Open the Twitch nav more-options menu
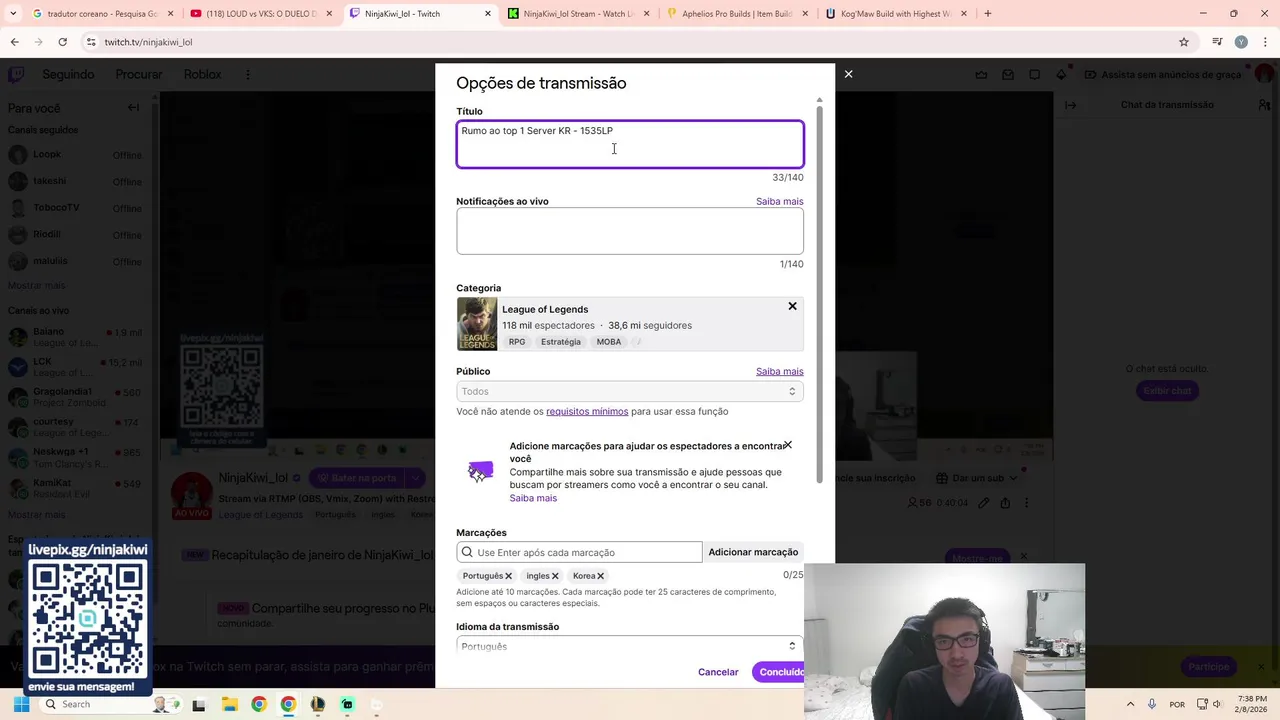This screenshot has width=1280, height=720. (248, 74)
